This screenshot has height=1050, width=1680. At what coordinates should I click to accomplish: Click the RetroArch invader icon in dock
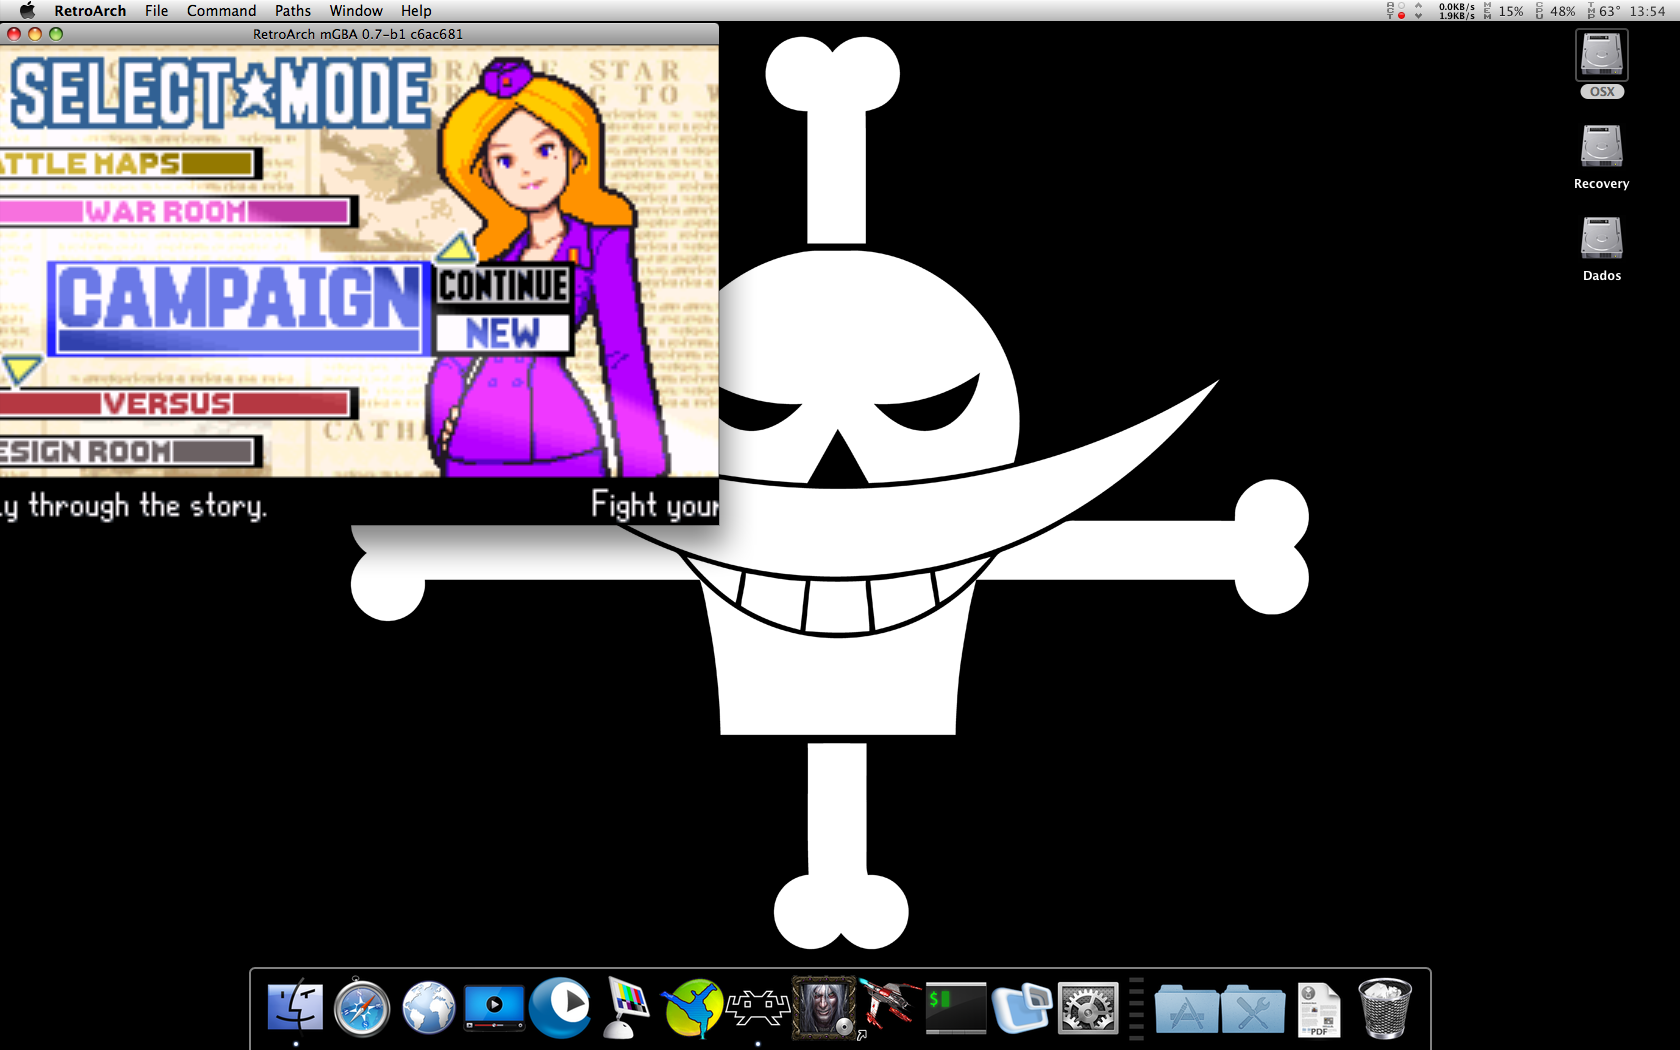(x=758, y=1008)
